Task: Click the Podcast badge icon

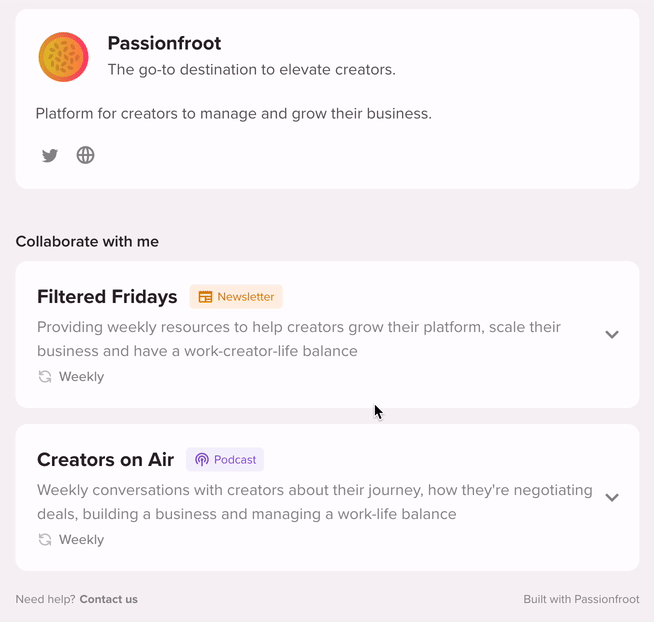Action: [202, 460]
